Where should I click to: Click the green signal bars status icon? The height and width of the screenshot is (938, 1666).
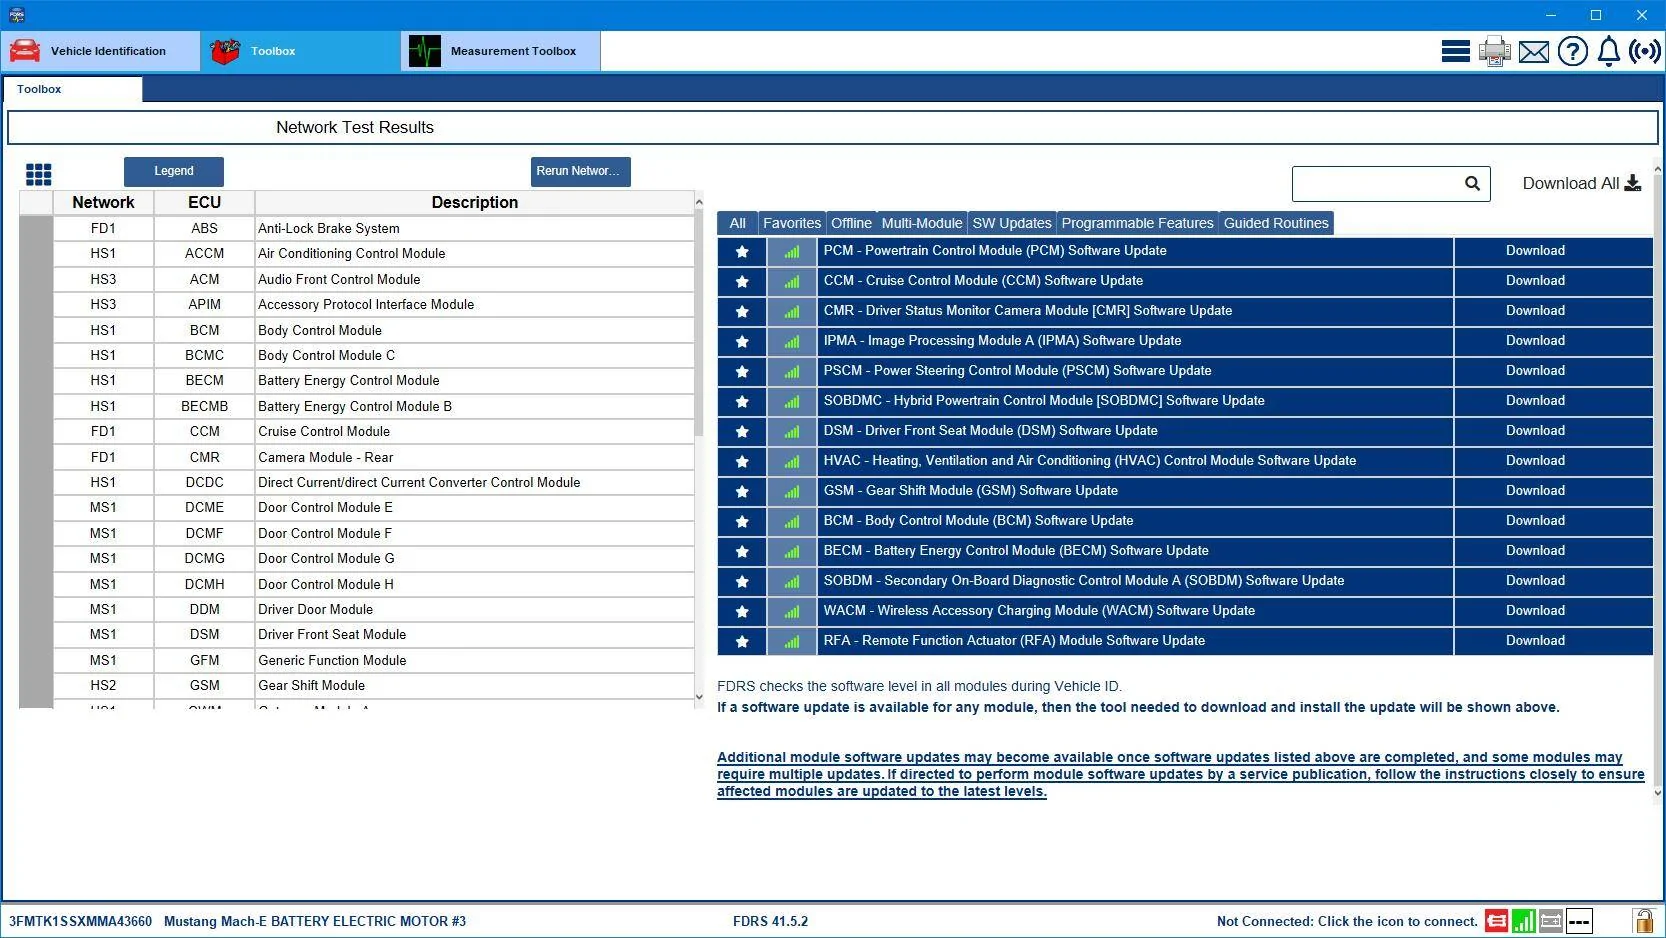click(1524, 921)
